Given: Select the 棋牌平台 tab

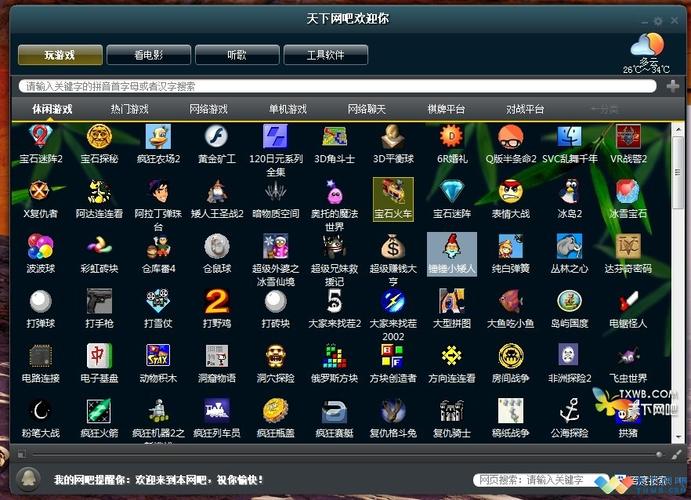Looking at the screenshot, I should pos(446,109).
